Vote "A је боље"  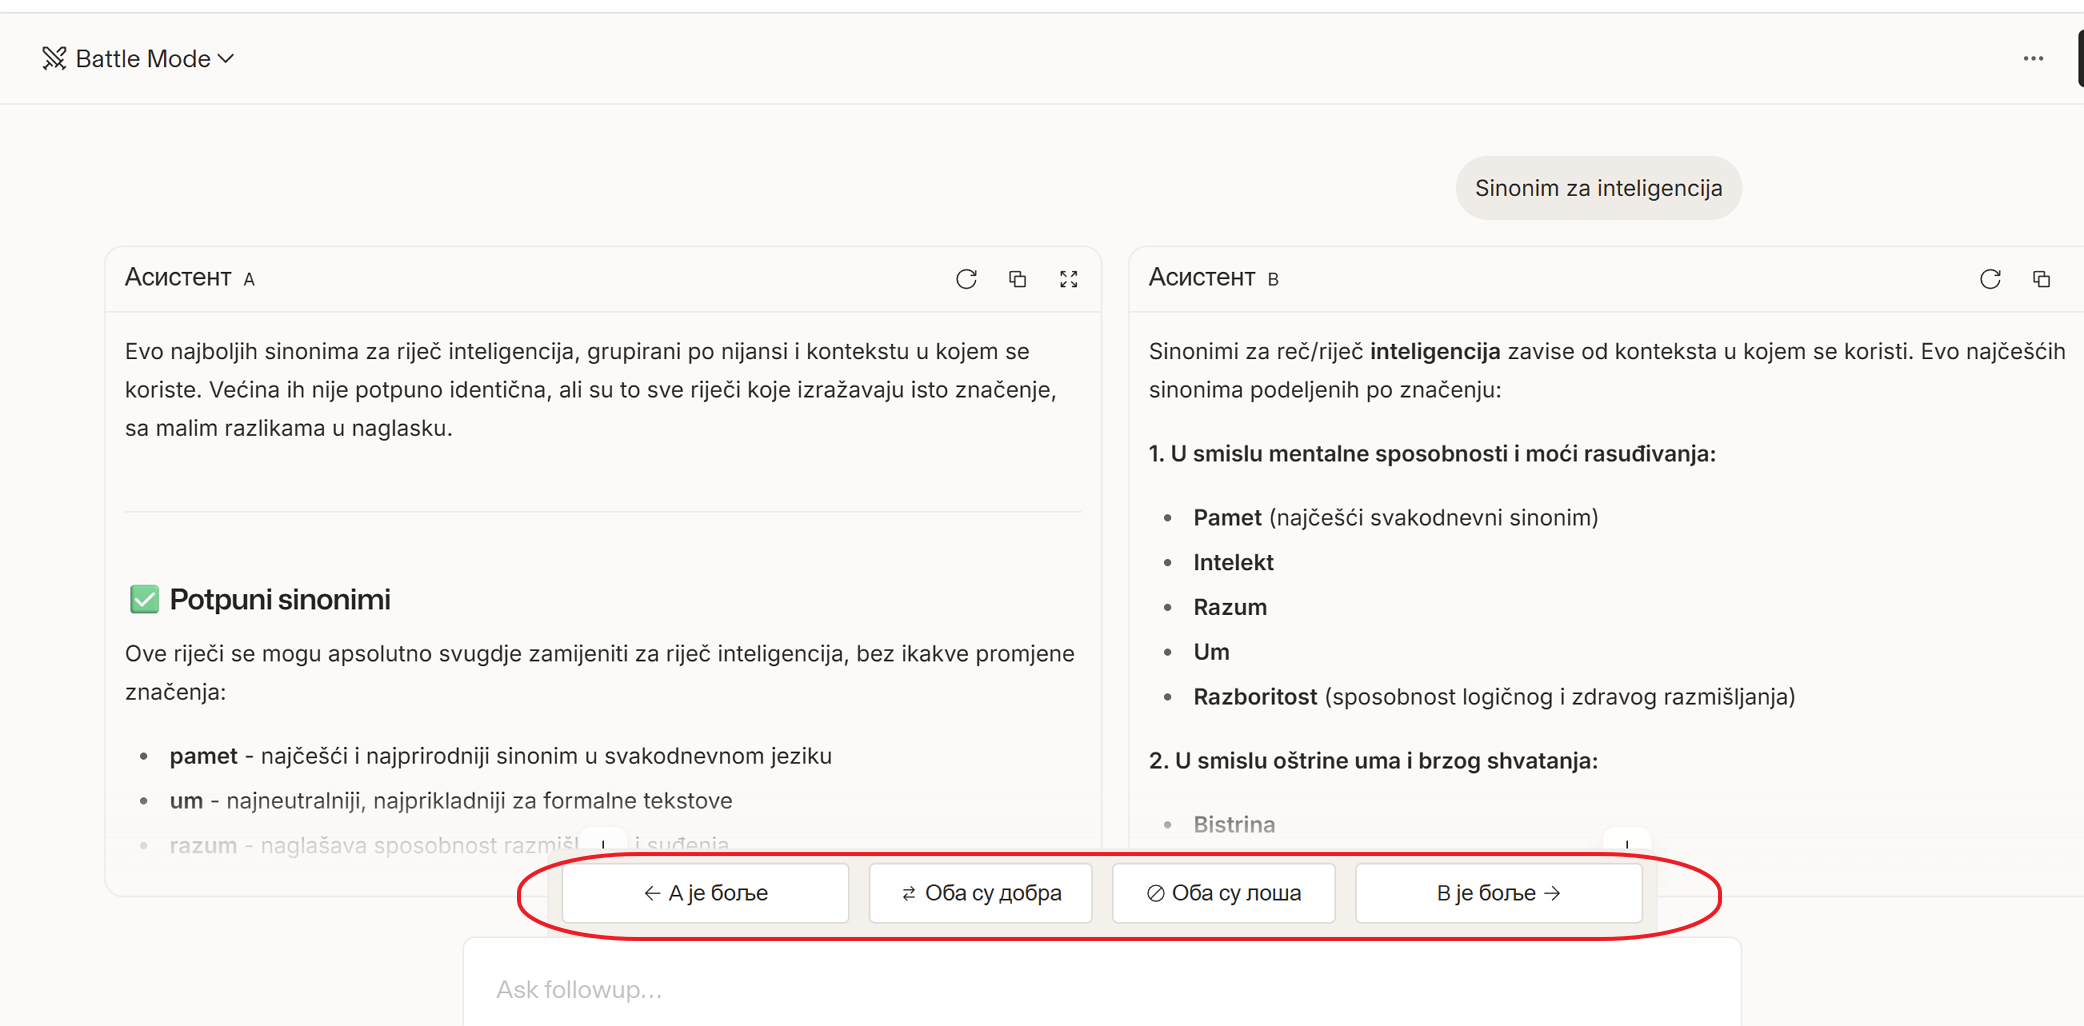(705, 893)
